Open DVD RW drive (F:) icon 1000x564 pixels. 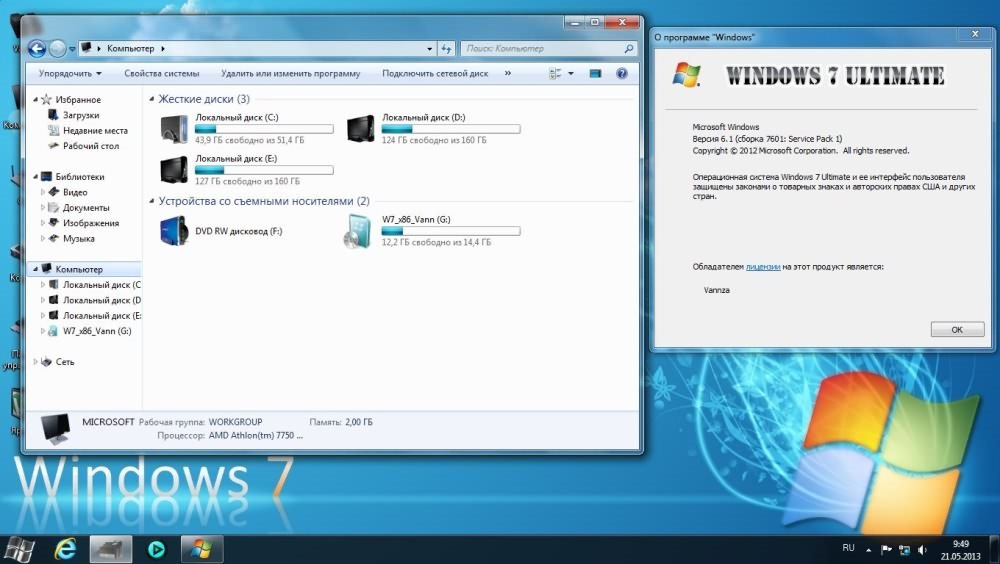click(174, 231)
